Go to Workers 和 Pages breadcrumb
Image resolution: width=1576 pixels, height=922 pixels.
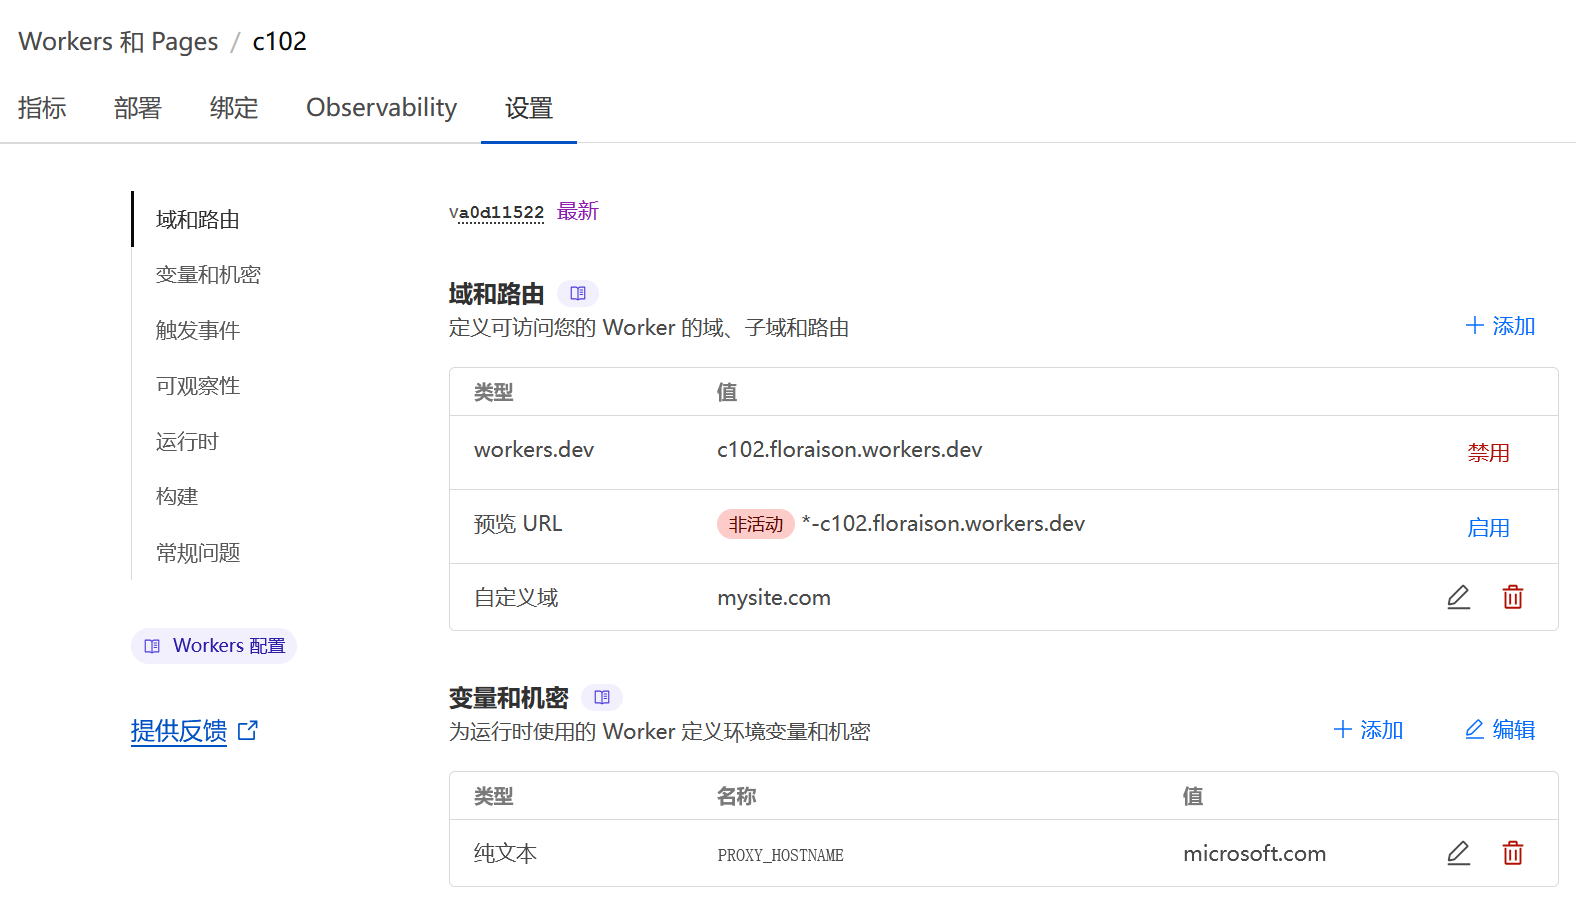pos(118,42)
